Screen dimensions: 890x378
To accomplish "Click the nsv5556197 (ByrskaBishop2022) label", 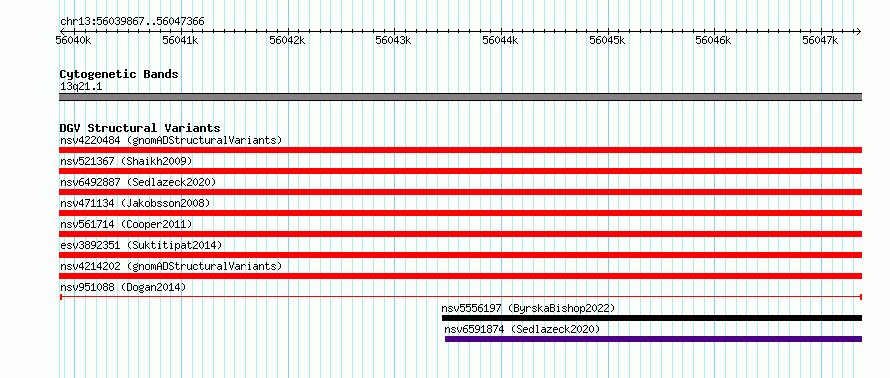I will click(x=528, y=308).
